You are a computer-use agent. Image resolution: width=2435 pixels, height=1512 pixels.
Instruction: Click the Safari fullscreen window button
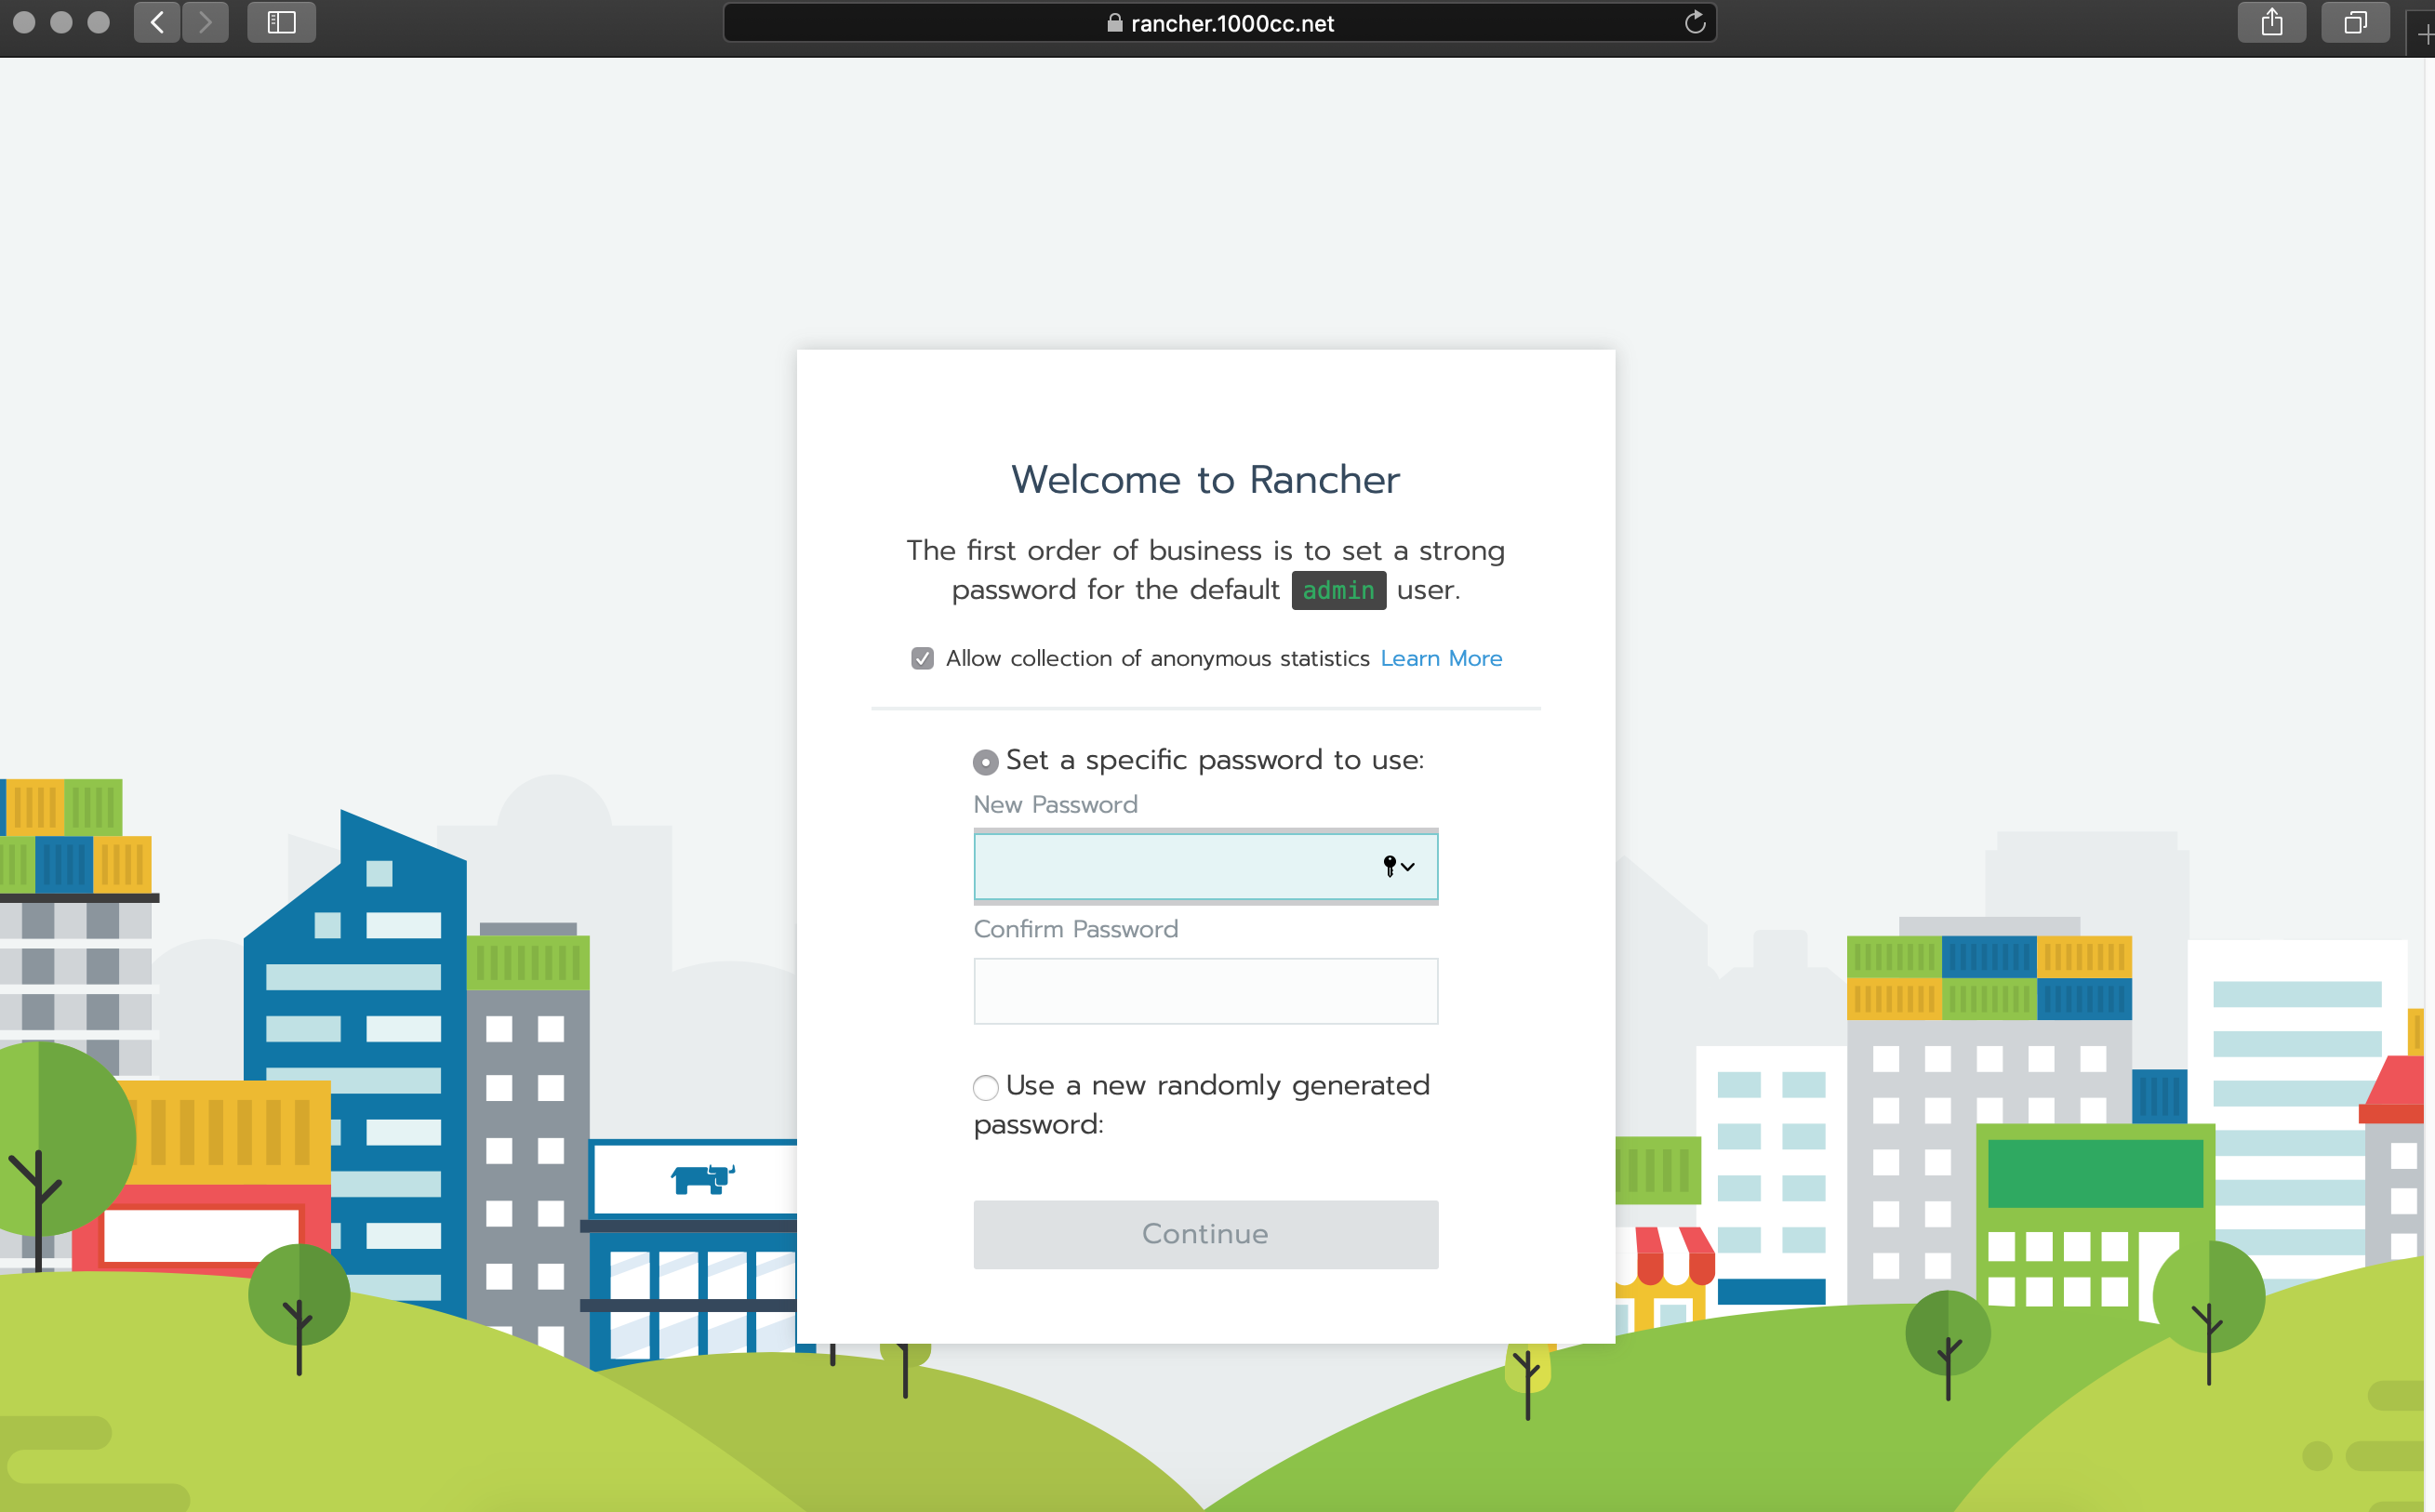click(98, 22)
